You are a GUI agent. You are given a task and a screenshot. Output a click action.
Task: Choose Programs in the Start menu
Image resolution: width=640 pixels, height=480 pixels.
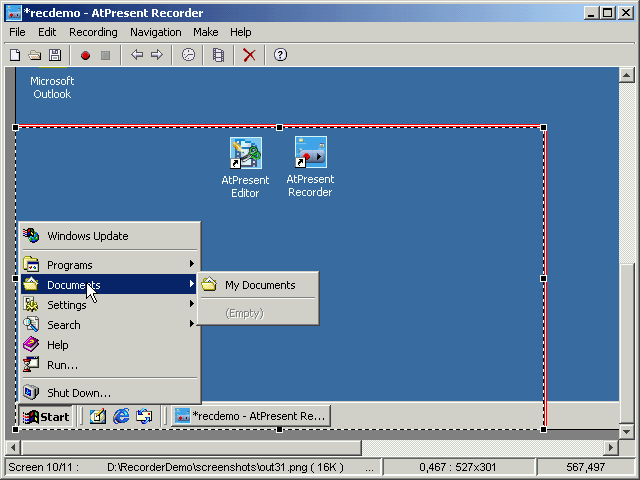[109, 264]
